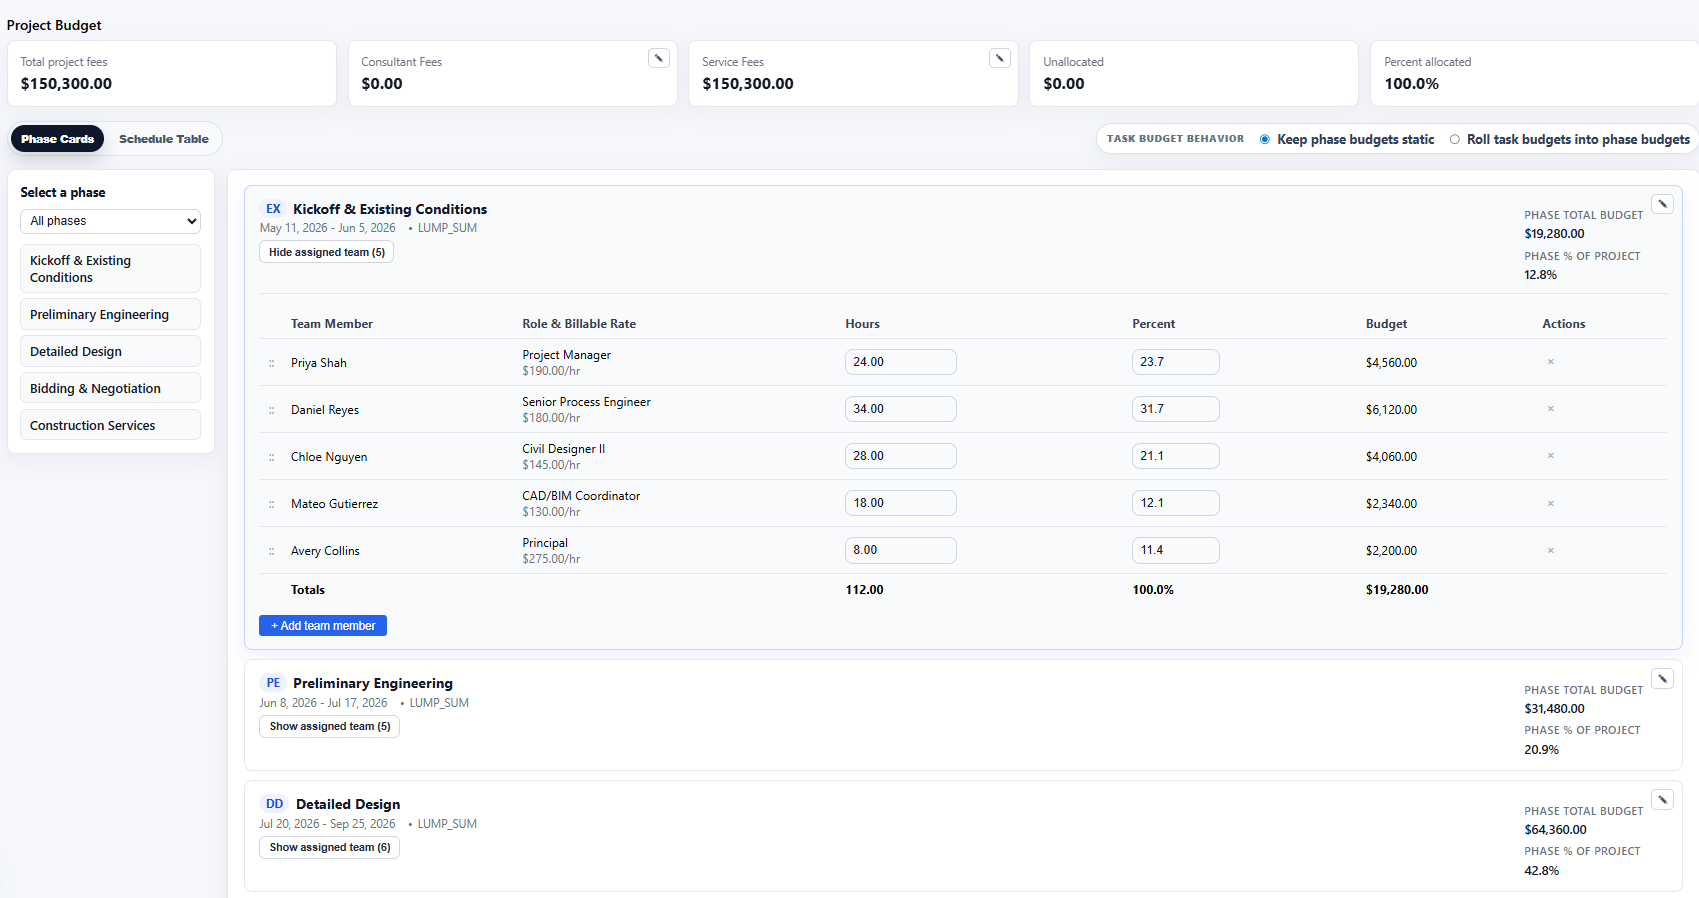Click Unallocated amount $0.00
This screenshot has height=898, width=1699.
(1064, 84)
